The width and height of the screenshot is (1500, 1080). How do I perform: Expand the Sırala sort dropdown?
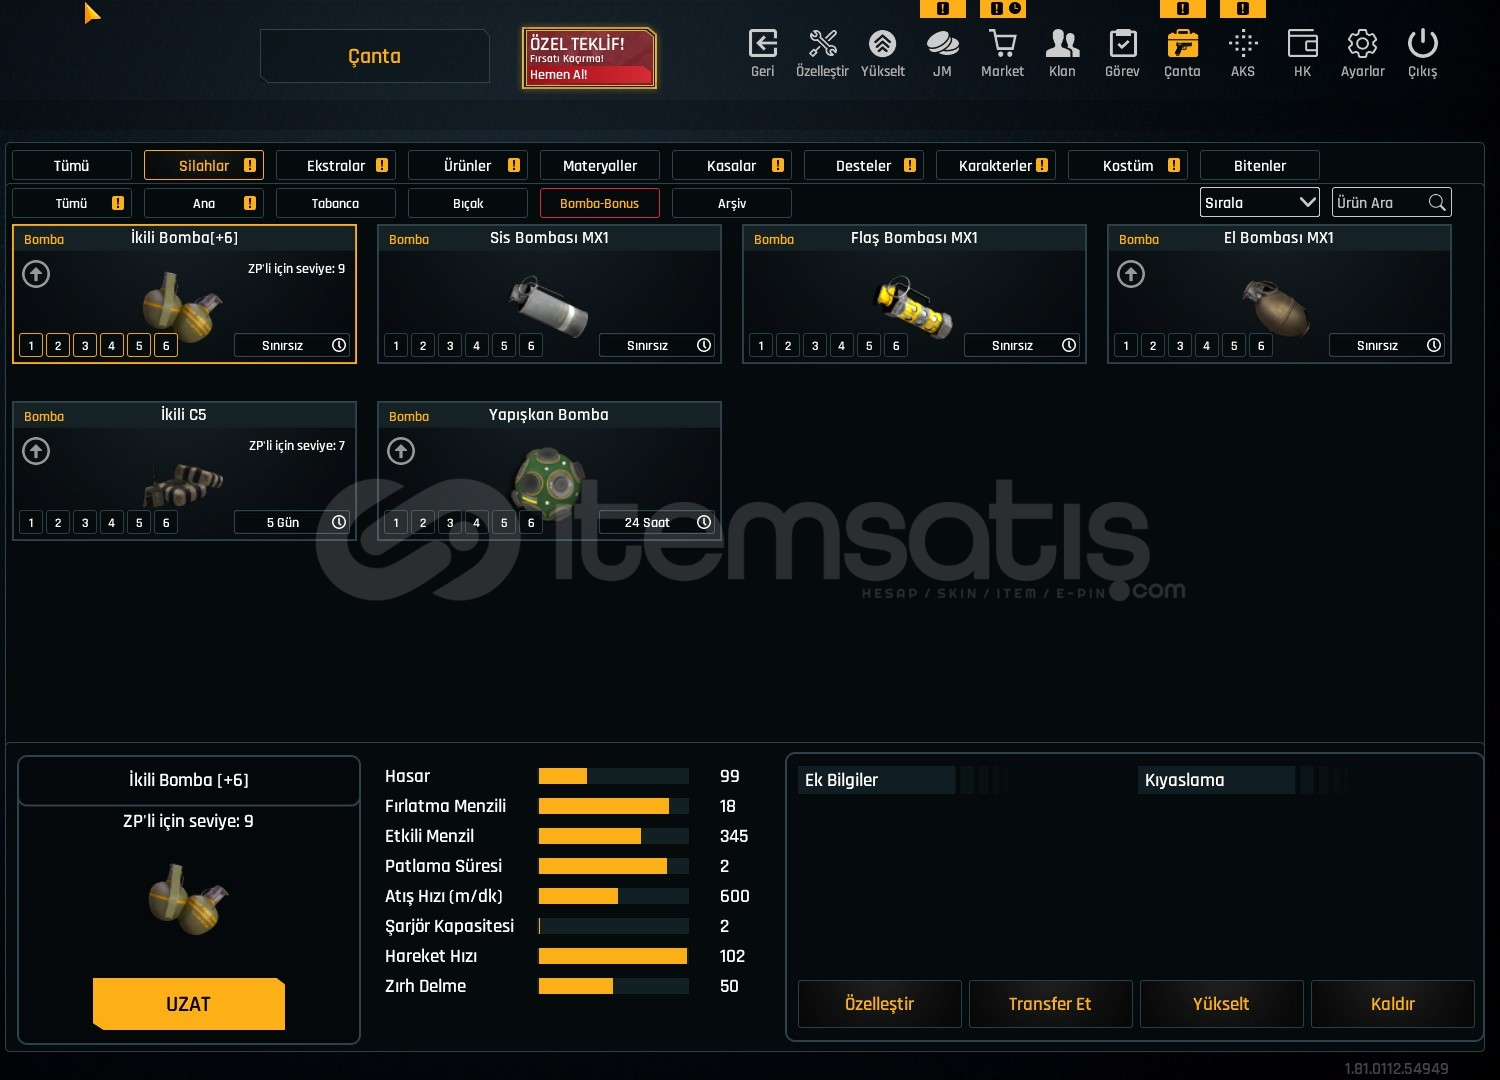pyautogui.click(x=1259, y=203)
